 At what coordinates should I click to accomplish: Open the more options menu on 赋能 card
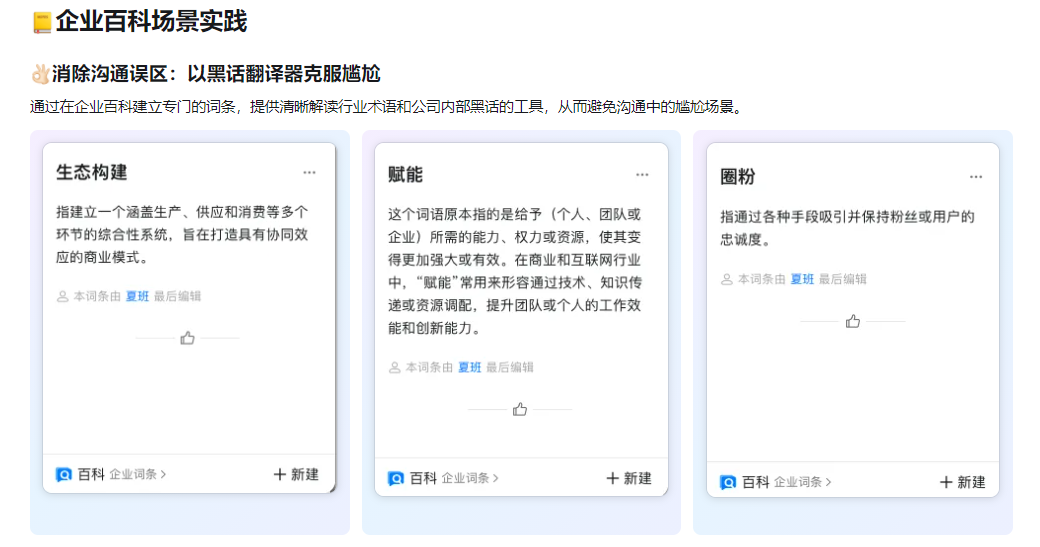[x=642, y=175]
